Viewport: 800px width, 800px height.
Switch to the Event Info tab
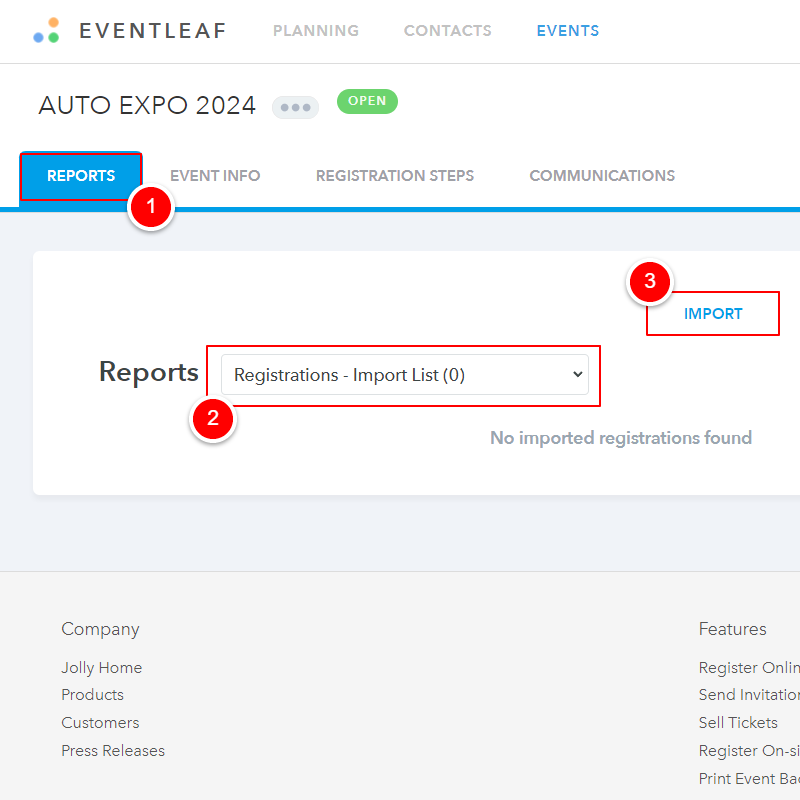[x=215, y=176]
